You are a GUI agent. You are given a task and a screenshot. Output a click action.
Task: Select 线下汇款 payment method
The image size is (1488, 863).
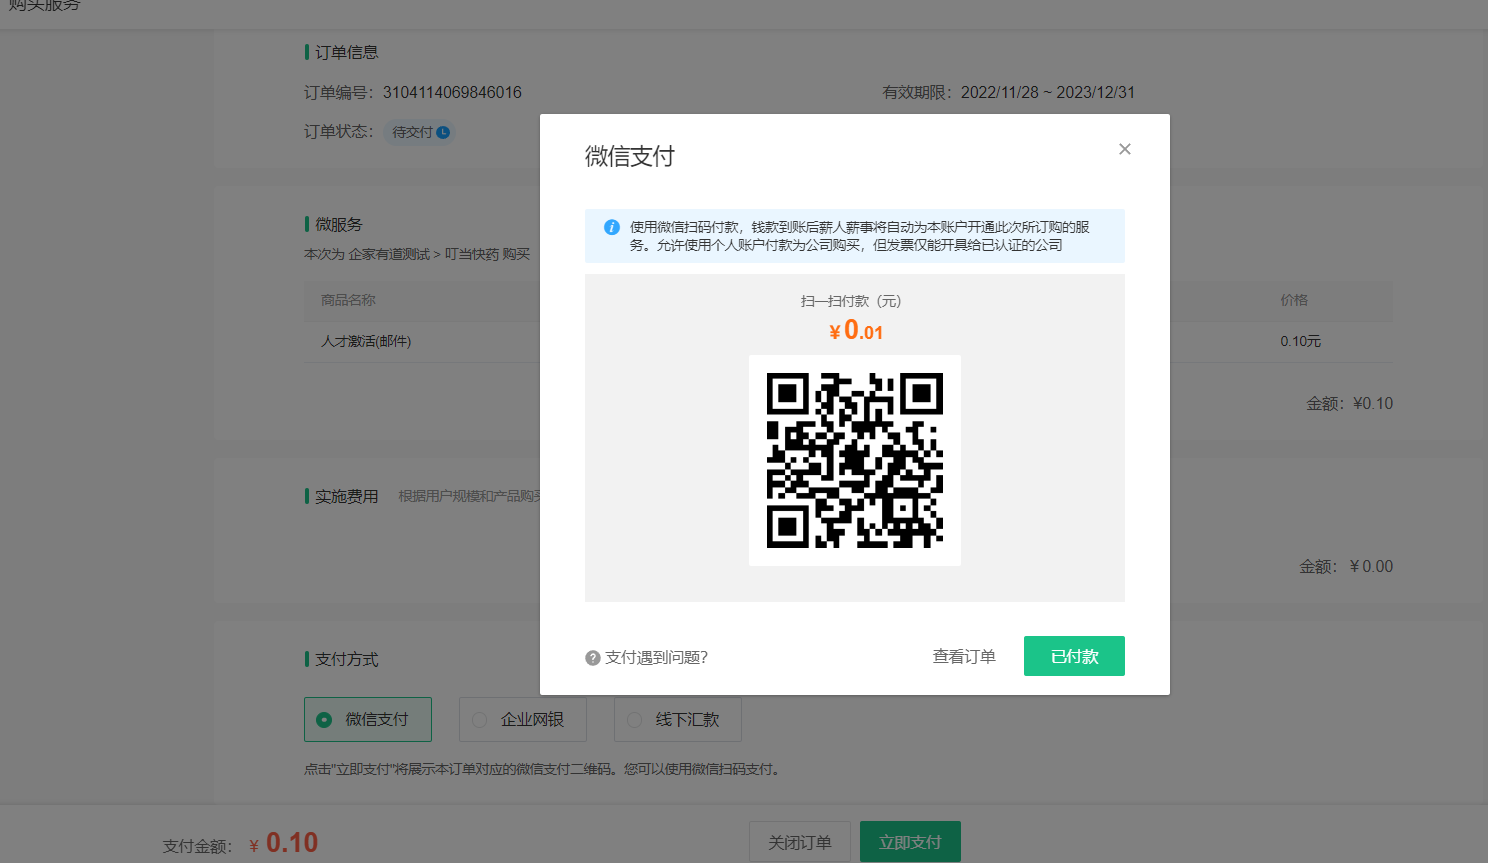(678, 719)
